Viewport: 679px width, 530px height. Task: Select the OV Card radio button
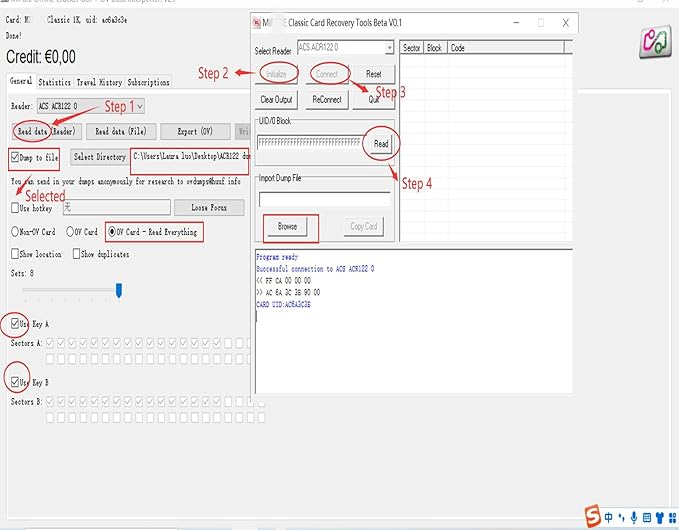70,232
